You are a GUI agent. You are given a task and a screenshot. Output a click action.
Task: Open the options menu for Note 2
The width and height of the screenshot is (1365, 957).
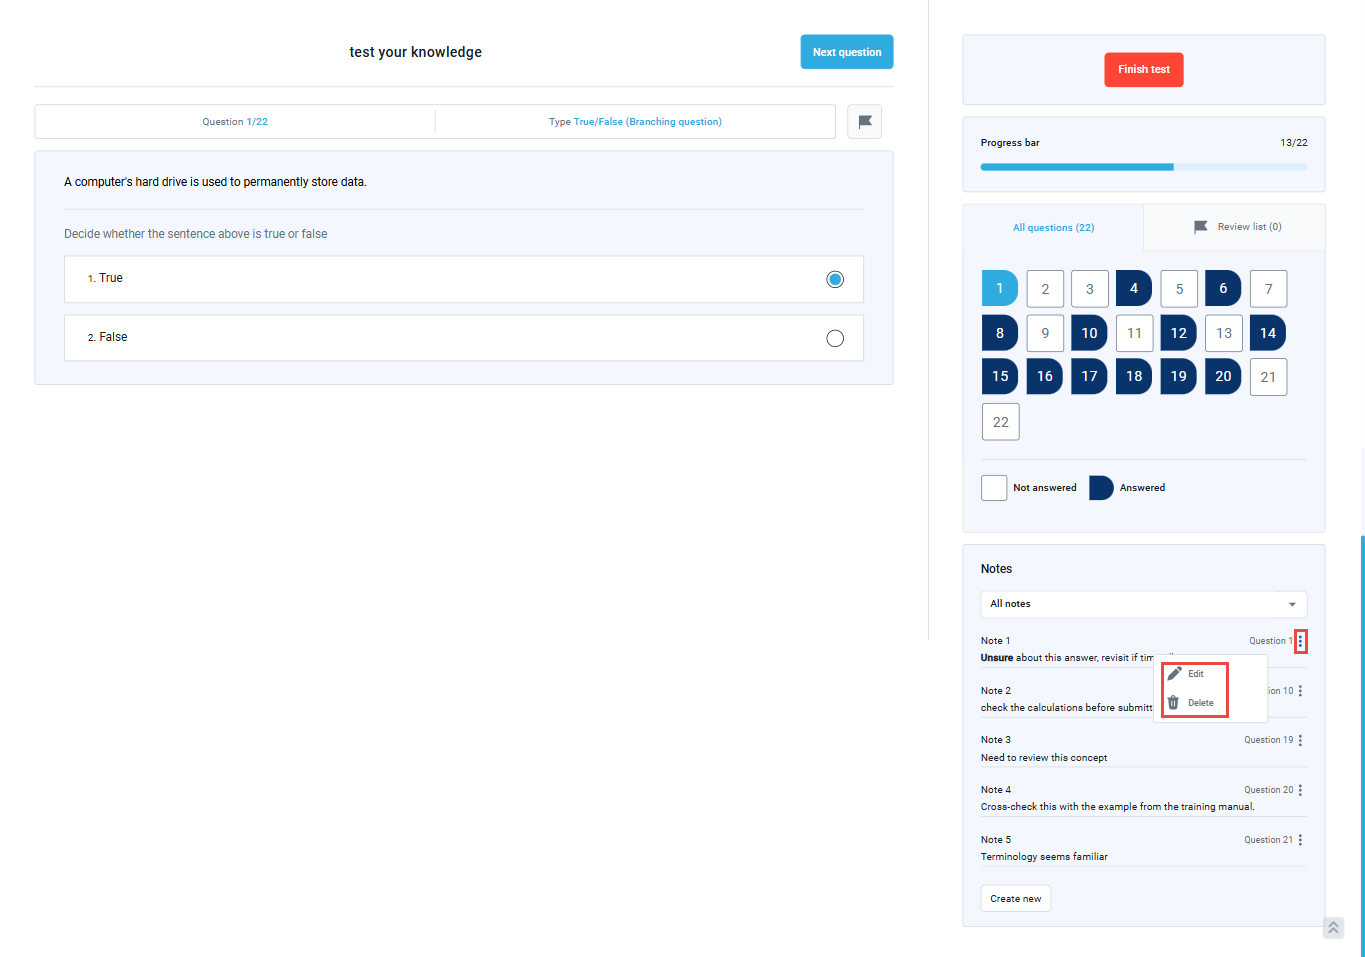1300,691
